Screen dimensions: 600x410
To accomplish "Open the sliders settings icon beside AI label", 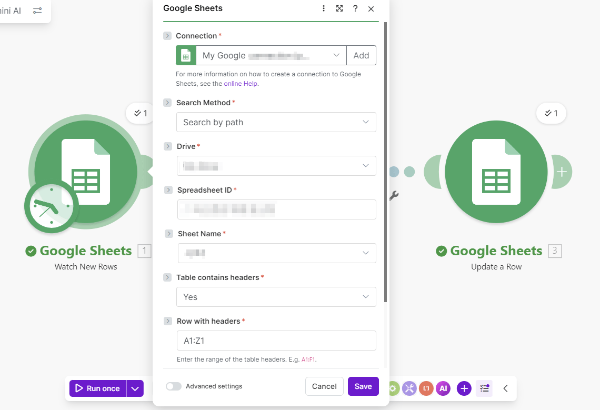I will click(37, 11).
